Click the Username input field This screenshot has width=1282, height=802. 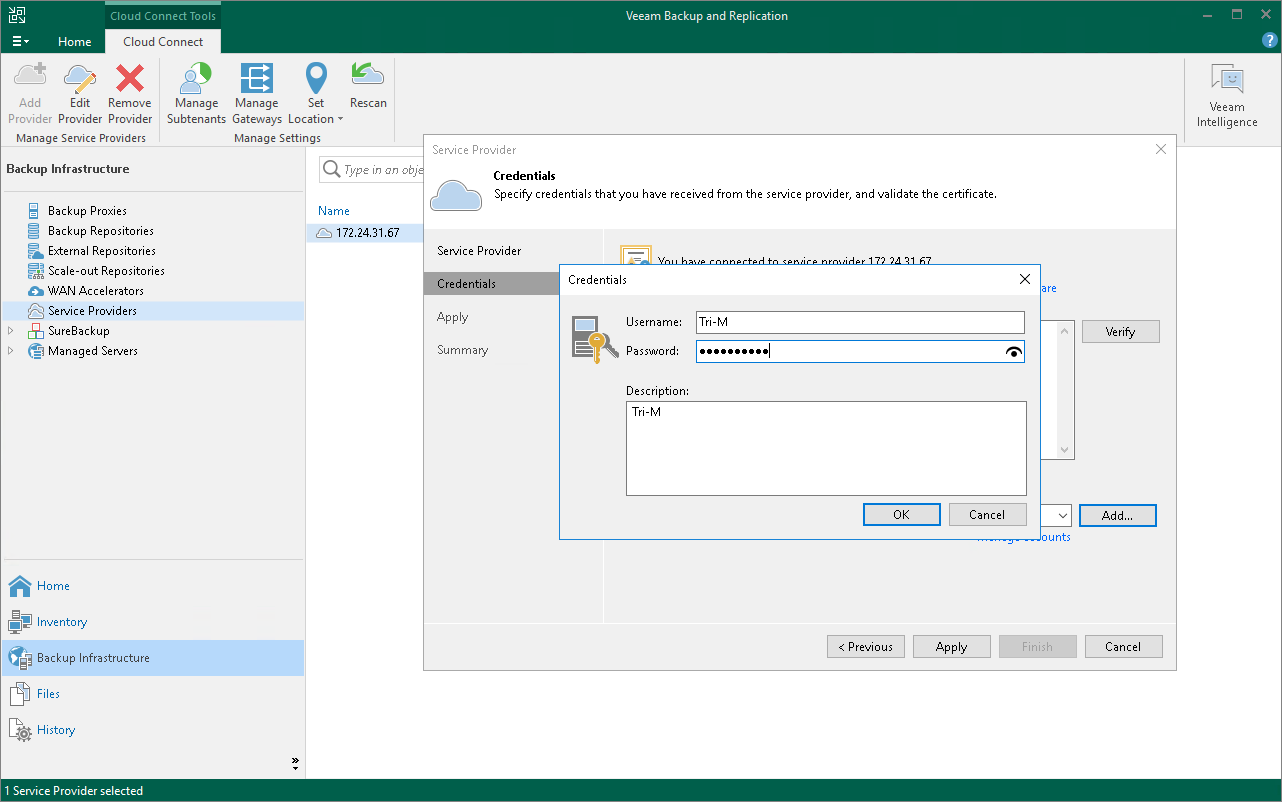[860, 322]
